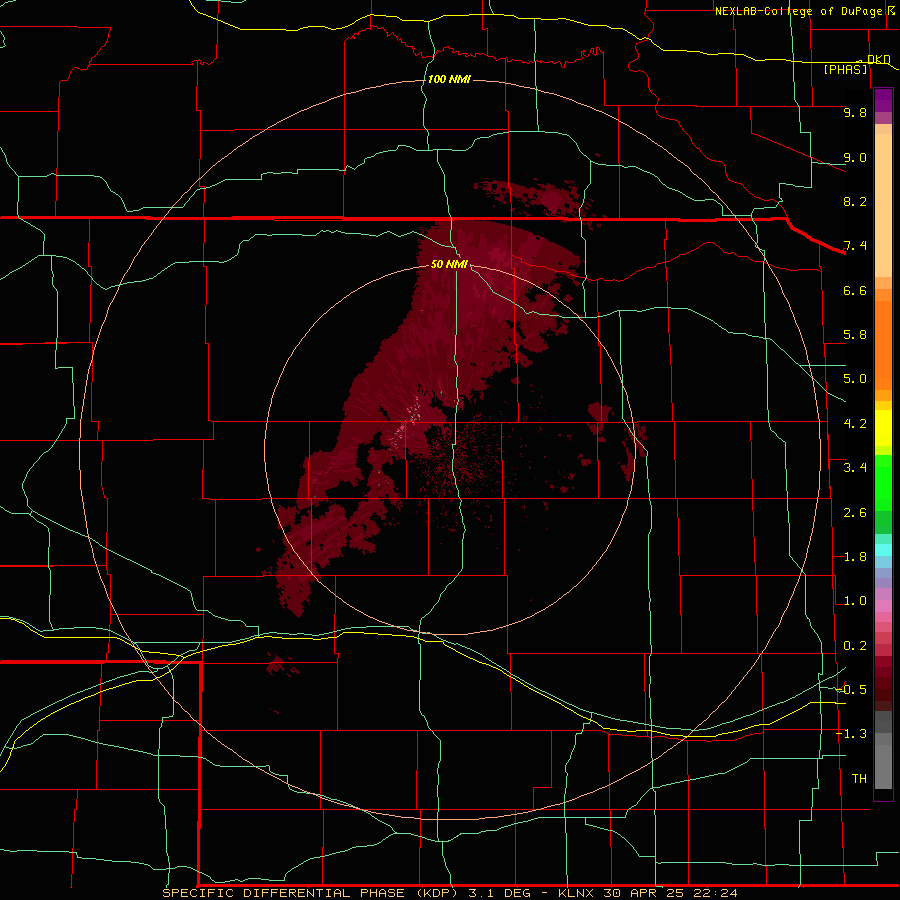Image resolution: width=900 pixels, height=900 pixels.
Task: Click the SPECIFIC DIFFERENTIAL PHASE (KDP) caption text
Action: click(309, 893)
